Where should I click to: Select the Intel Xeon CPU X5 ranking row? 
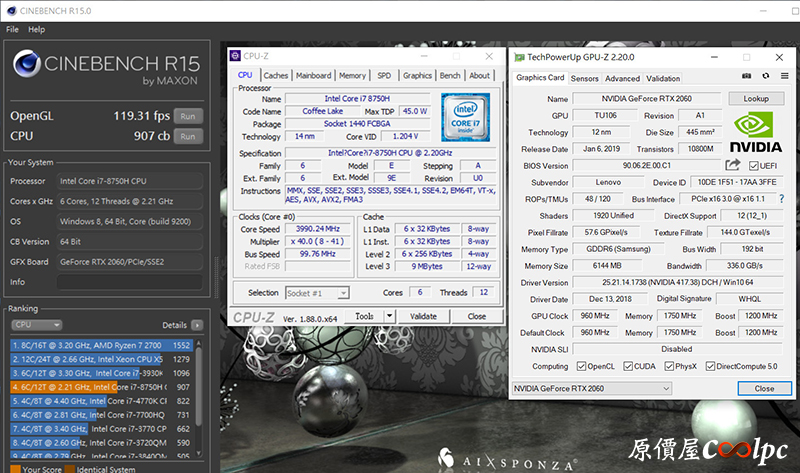coord(101,359)
